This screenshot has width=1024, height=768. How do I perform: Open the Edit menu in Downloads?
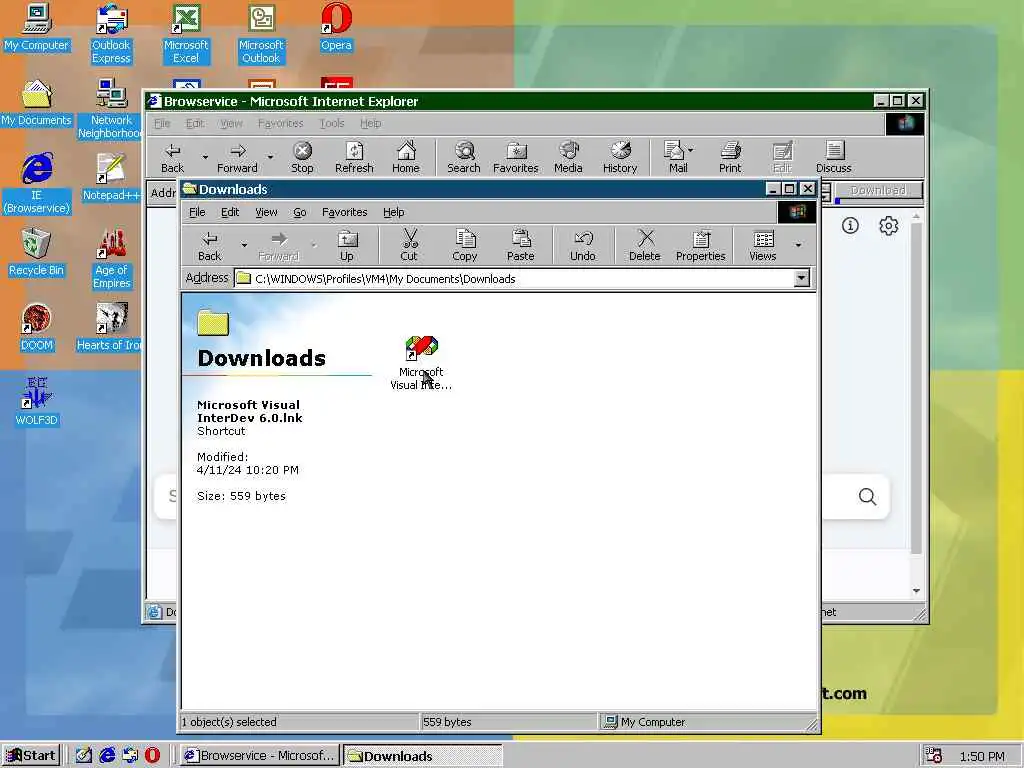point(230,212)
